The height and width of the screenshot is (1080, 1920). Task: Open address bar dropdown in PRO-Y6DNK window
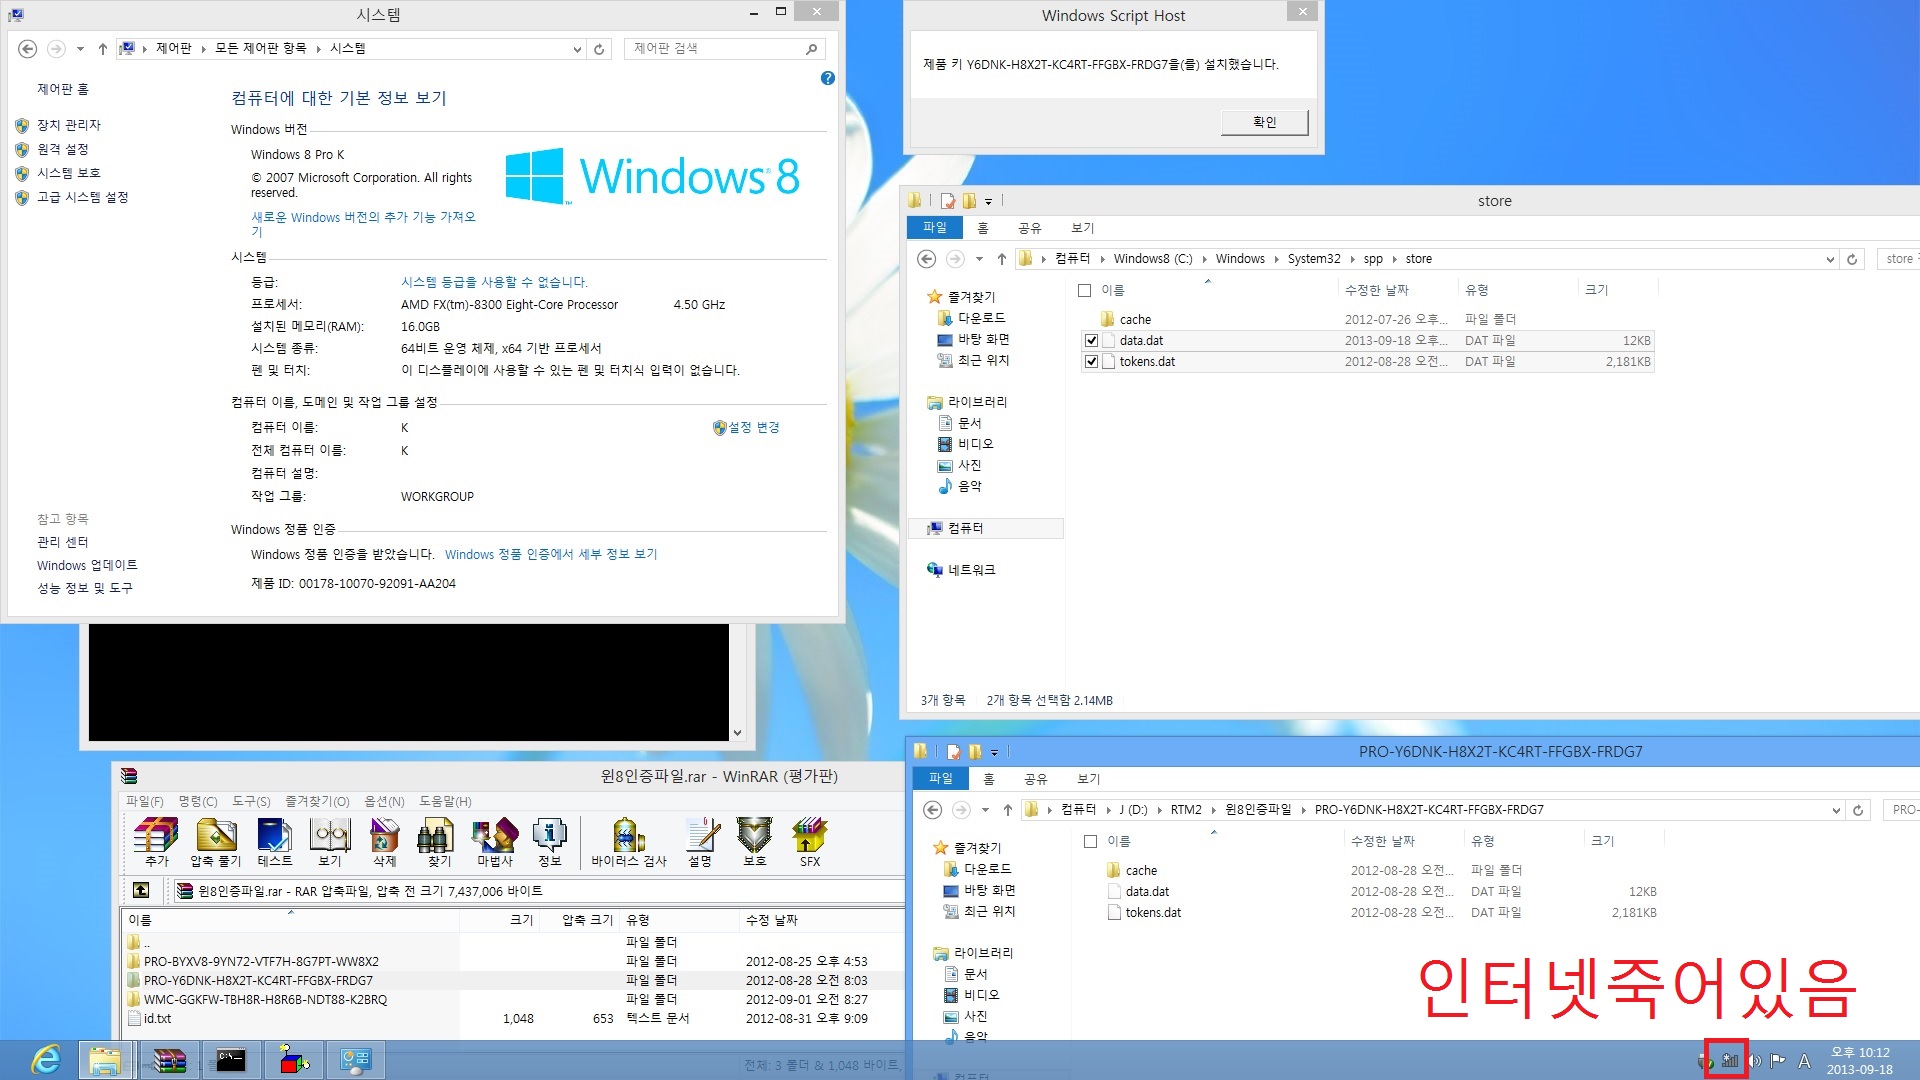[x=1836, y=810]
